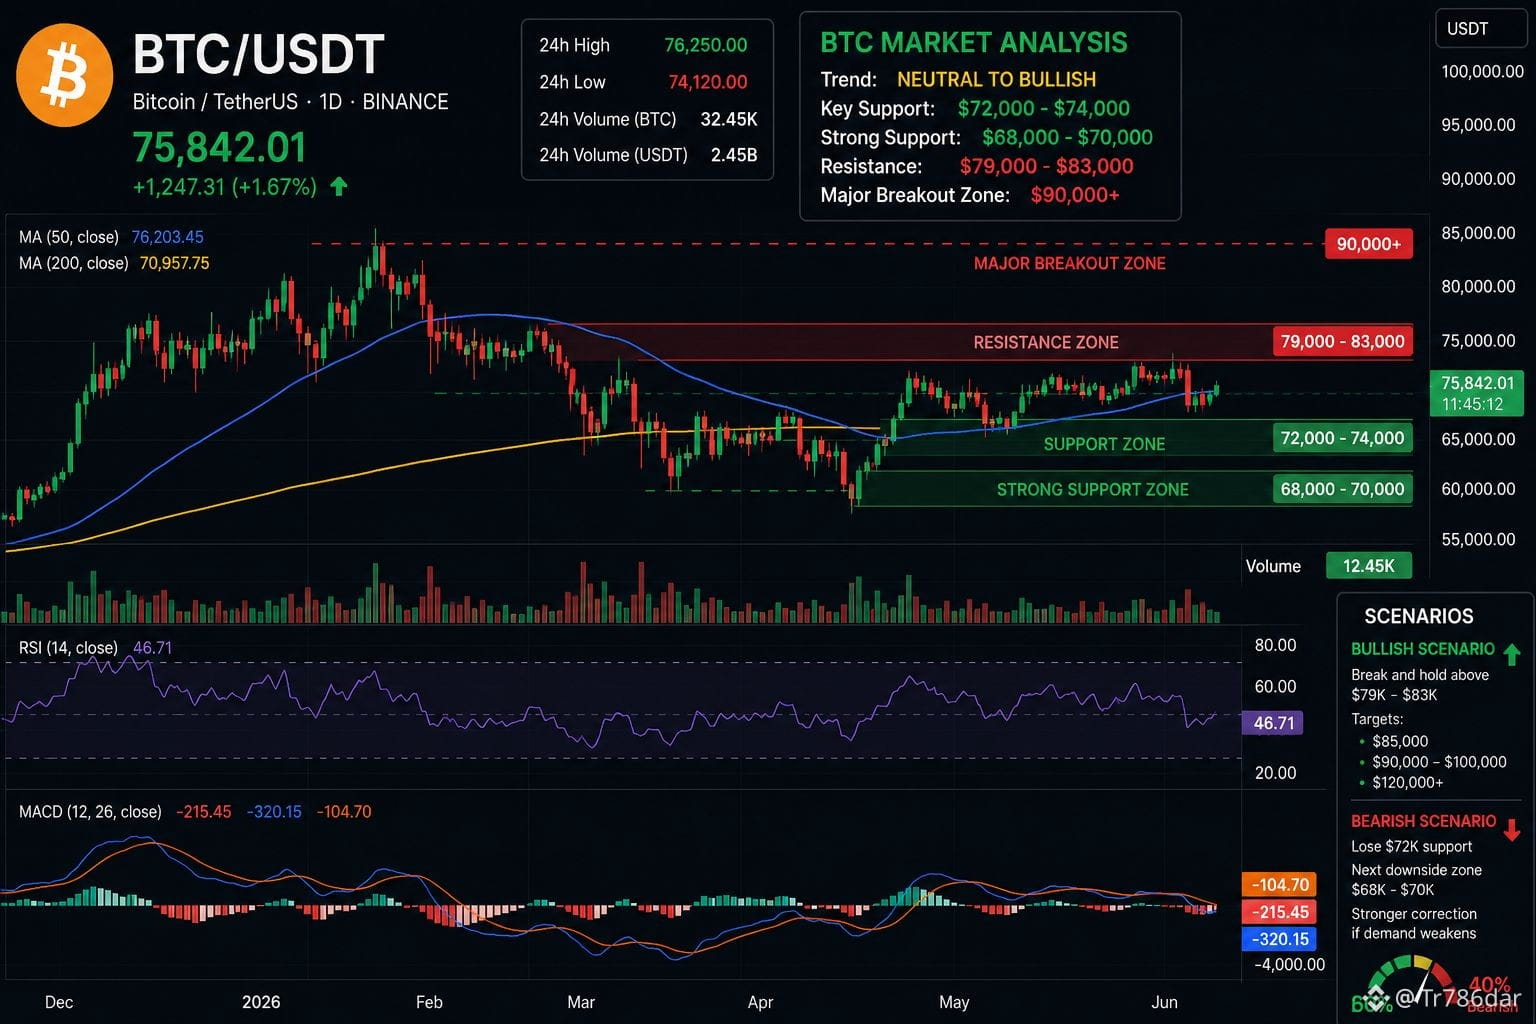Click the RESISTANCE ZONE chart label

1046,343
